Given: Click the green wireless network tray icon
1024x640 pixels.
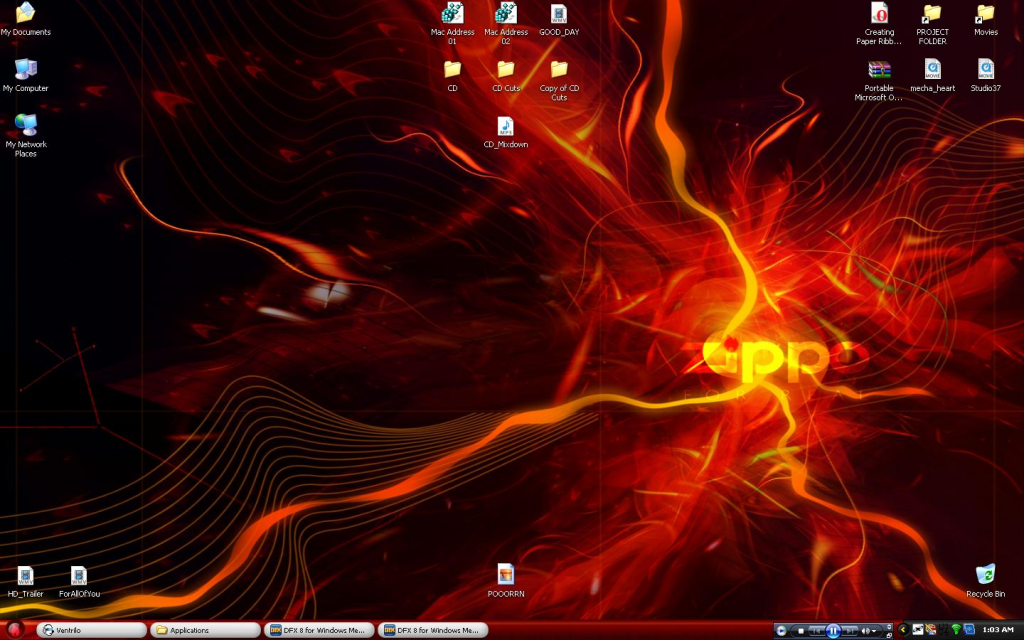Looking at the screenshot, I should point(956,630).
